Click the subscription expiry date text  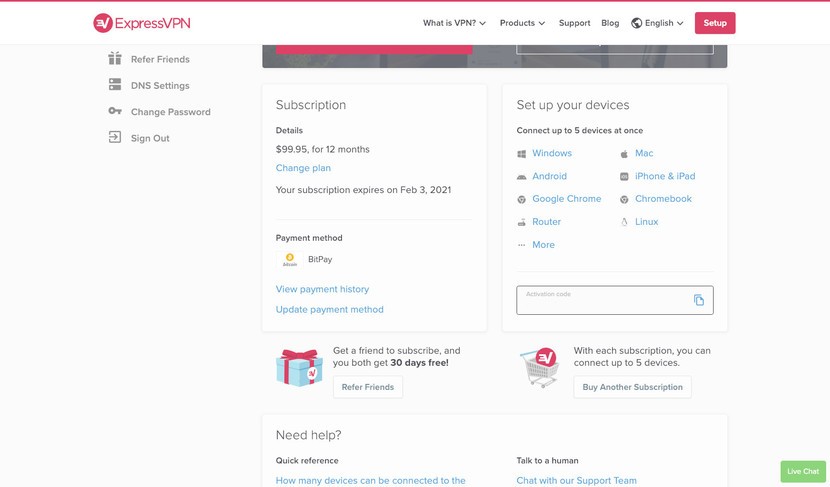pos(363,190)
